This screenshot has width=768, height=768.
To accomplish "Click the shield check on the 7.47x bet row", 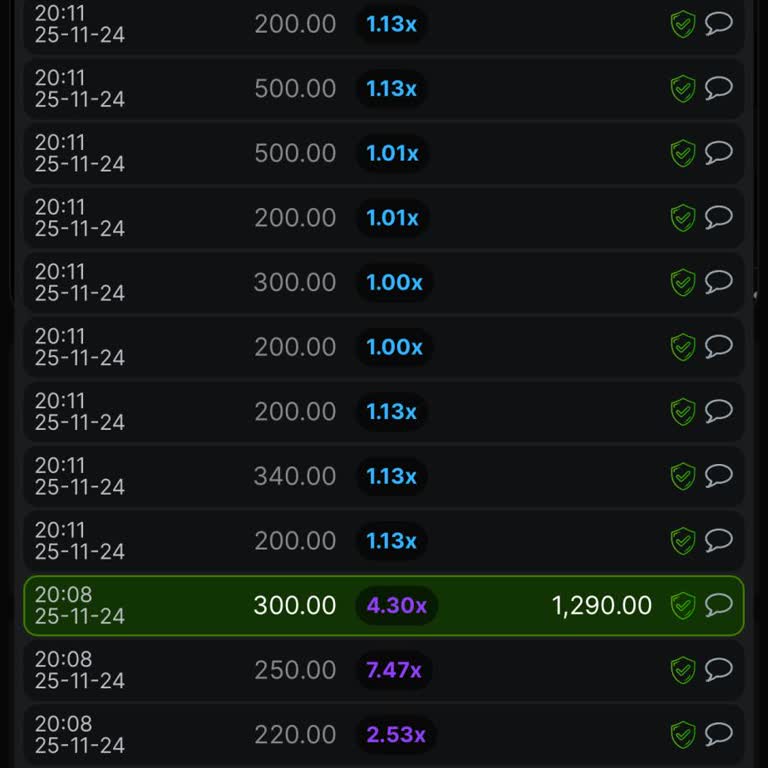I will click(683, 670).
